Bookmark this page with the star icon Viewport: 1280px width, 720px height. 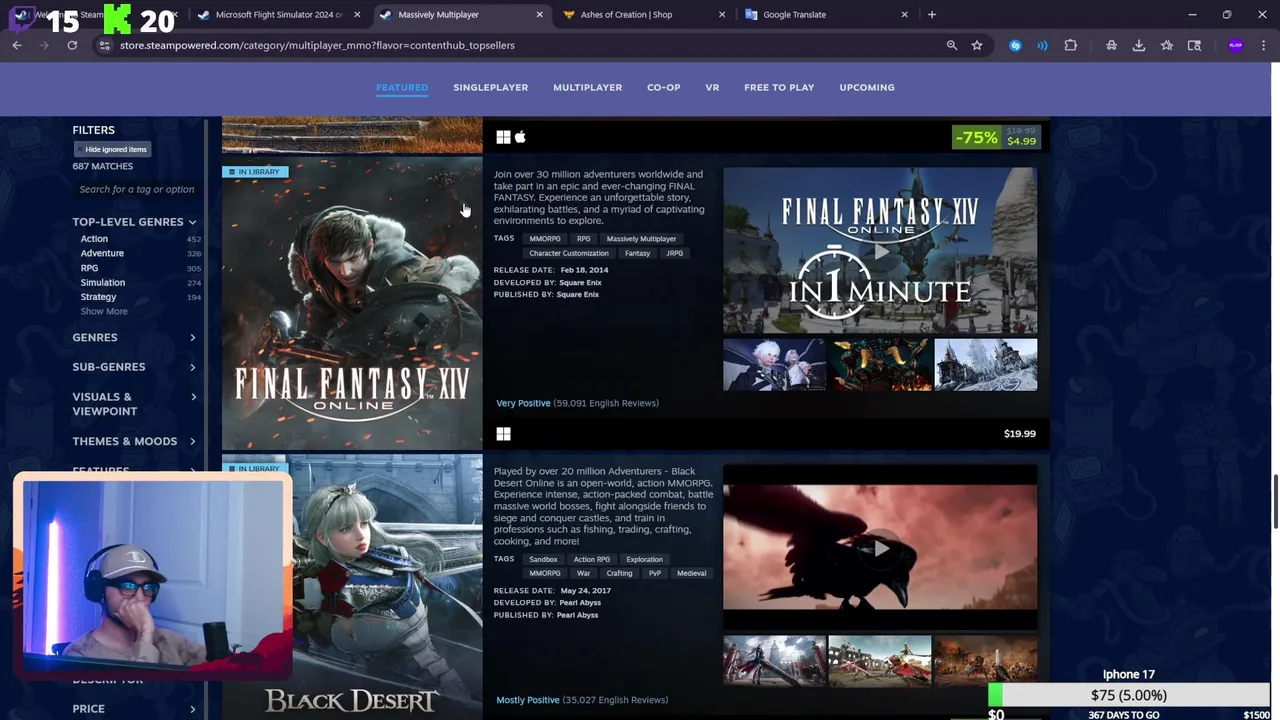point(977,45)
